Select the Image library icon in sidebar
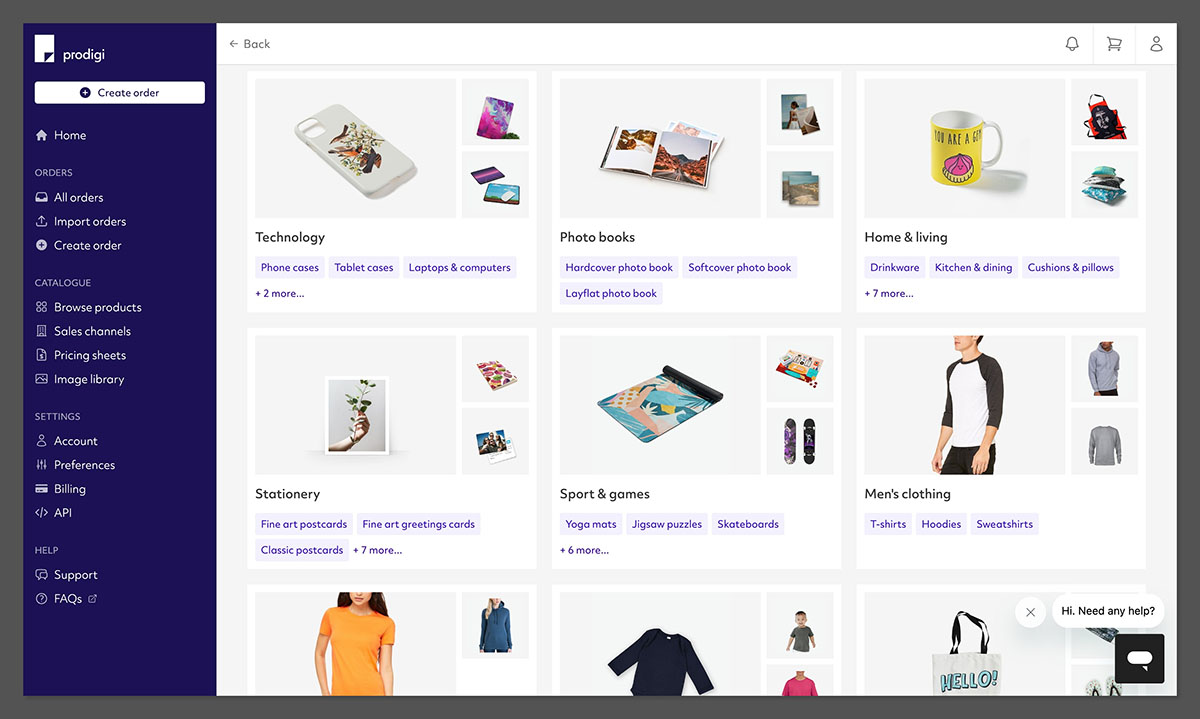1200x719 pixels. (42, 379)
